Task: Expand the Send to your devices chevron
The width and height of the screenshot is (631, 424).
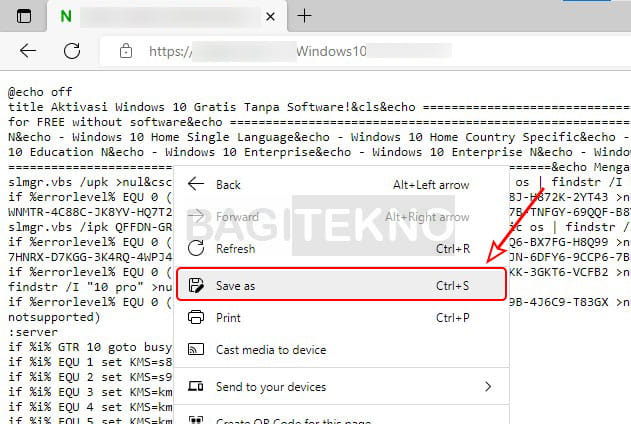Action: (x=488, y=386)
